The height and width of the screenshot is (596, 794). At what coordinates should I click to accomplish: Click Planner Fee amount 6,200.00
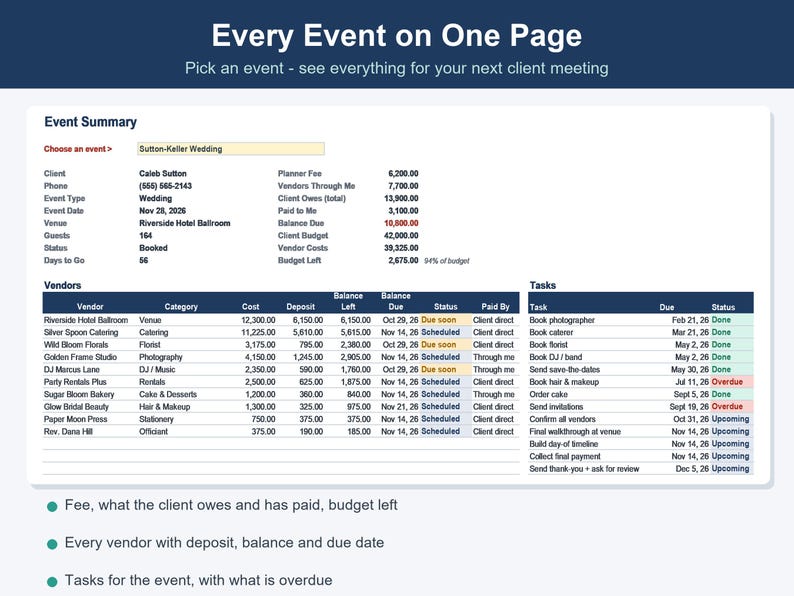tap(403, 173)
